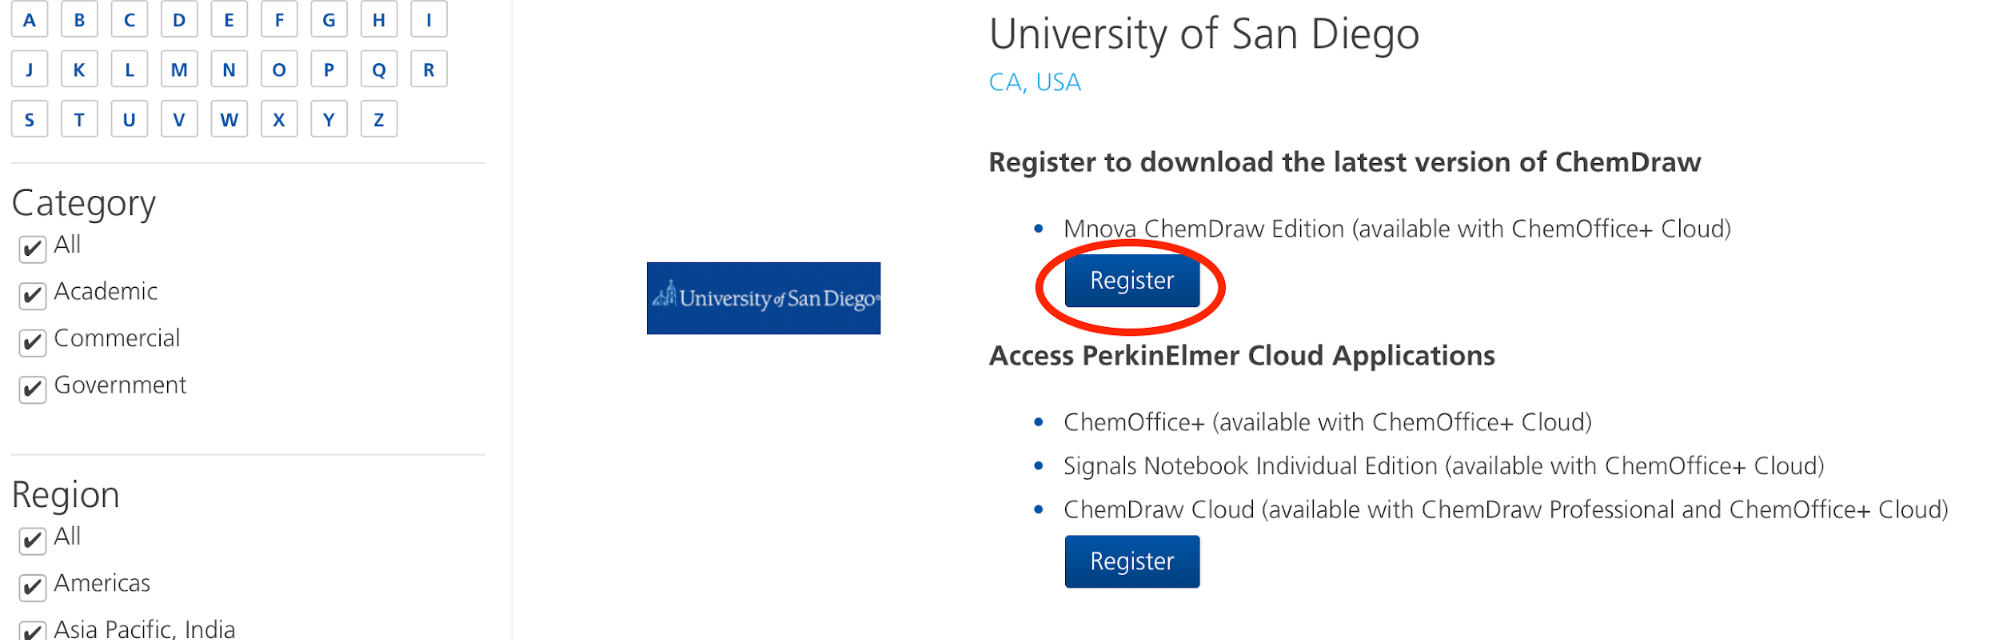Jump to letter G in the index
Screen dimensions: 1999x640
click(329, 19)
